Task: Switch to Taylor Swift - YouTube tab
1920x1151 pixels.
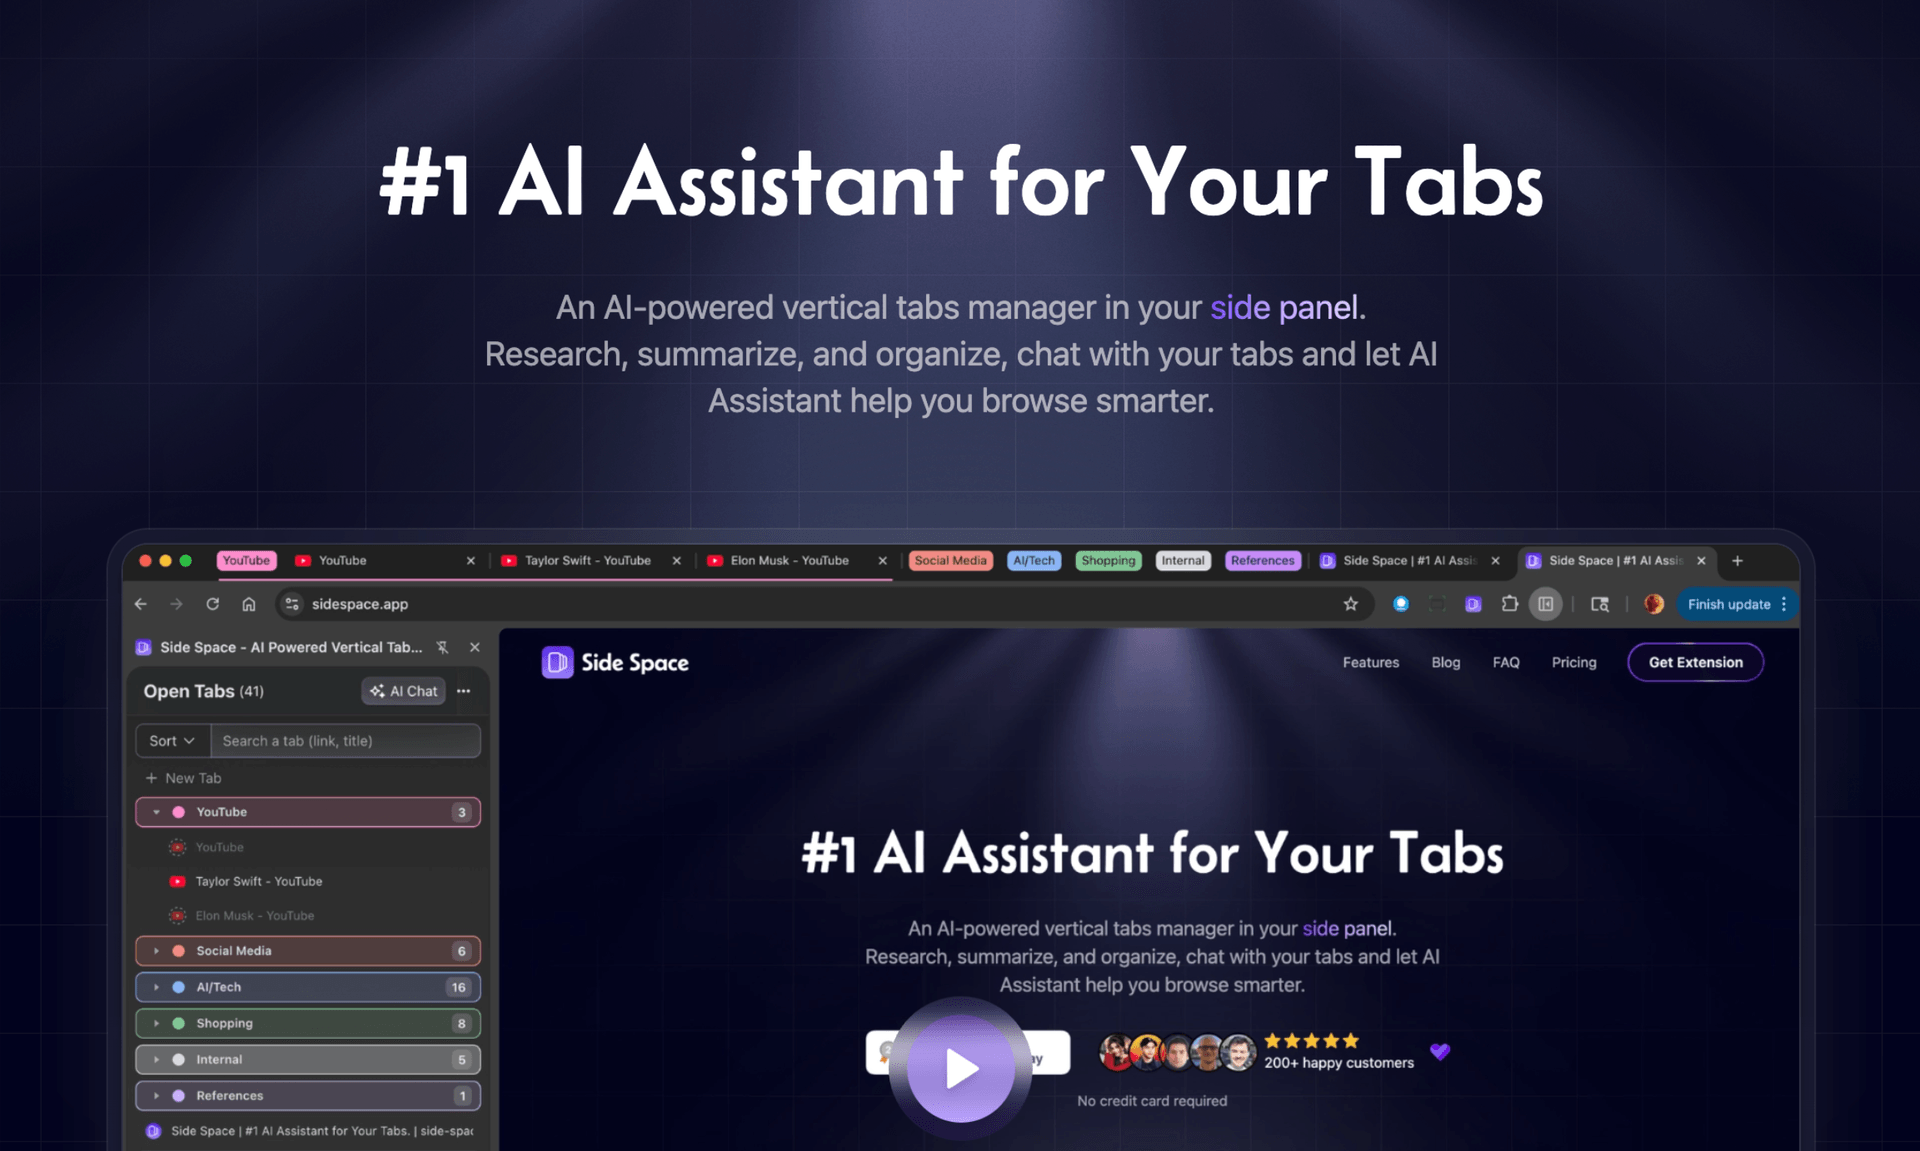Action: [587, 561]
